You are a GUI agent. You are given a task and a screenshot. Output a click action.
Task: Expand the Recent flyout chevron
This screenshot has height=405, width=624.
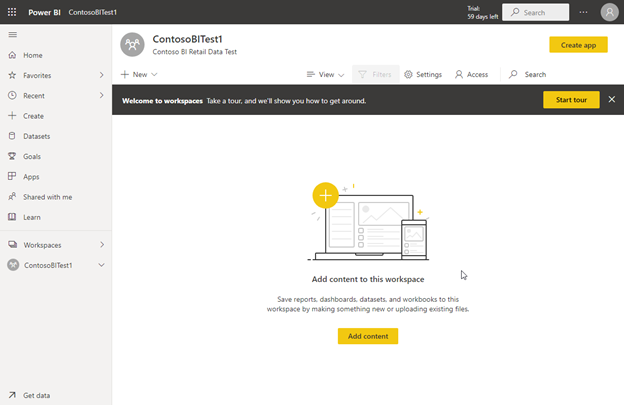(x=101, y=95)
